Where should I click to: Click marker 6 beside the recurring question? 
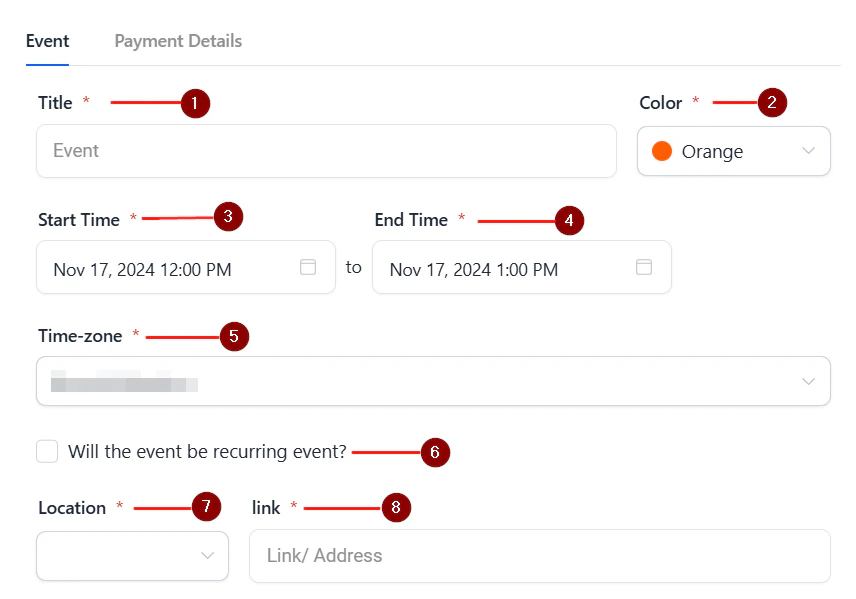(435, 452)
